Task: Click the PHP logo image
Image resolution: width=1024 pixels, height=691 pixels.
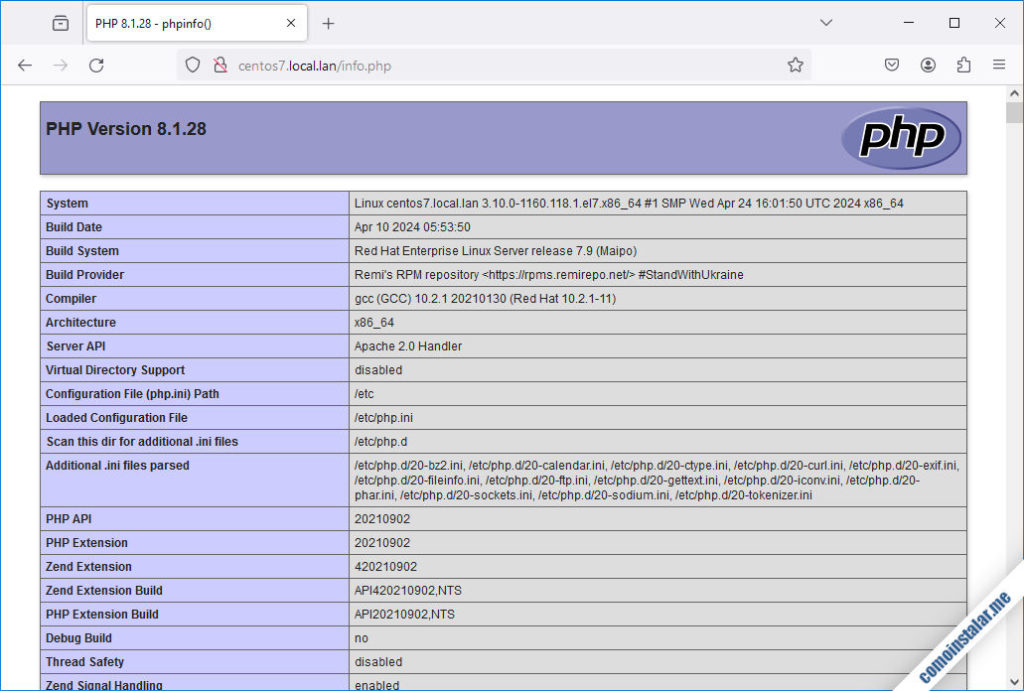Action: pyautogui.click(x=900, y=137)
